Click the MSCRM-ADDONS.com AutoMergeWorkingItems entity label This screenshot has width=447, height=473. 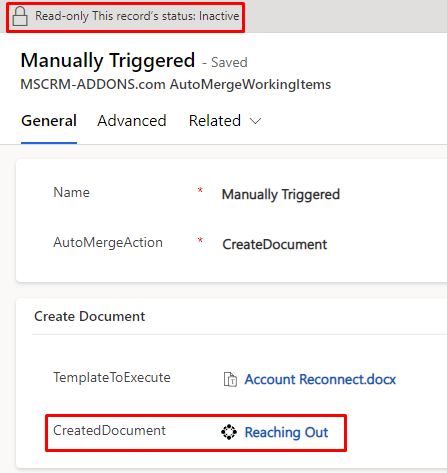[176, 84]
